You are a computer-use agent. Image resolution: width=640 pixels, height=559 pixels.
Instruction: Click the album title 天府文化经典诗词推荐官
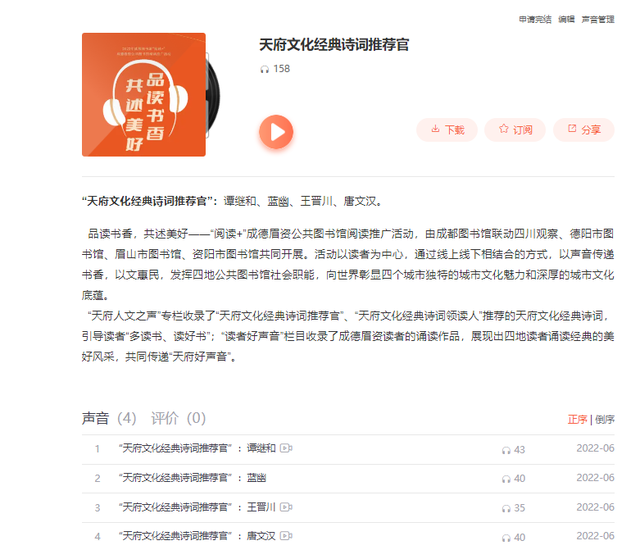coord(334,44)
